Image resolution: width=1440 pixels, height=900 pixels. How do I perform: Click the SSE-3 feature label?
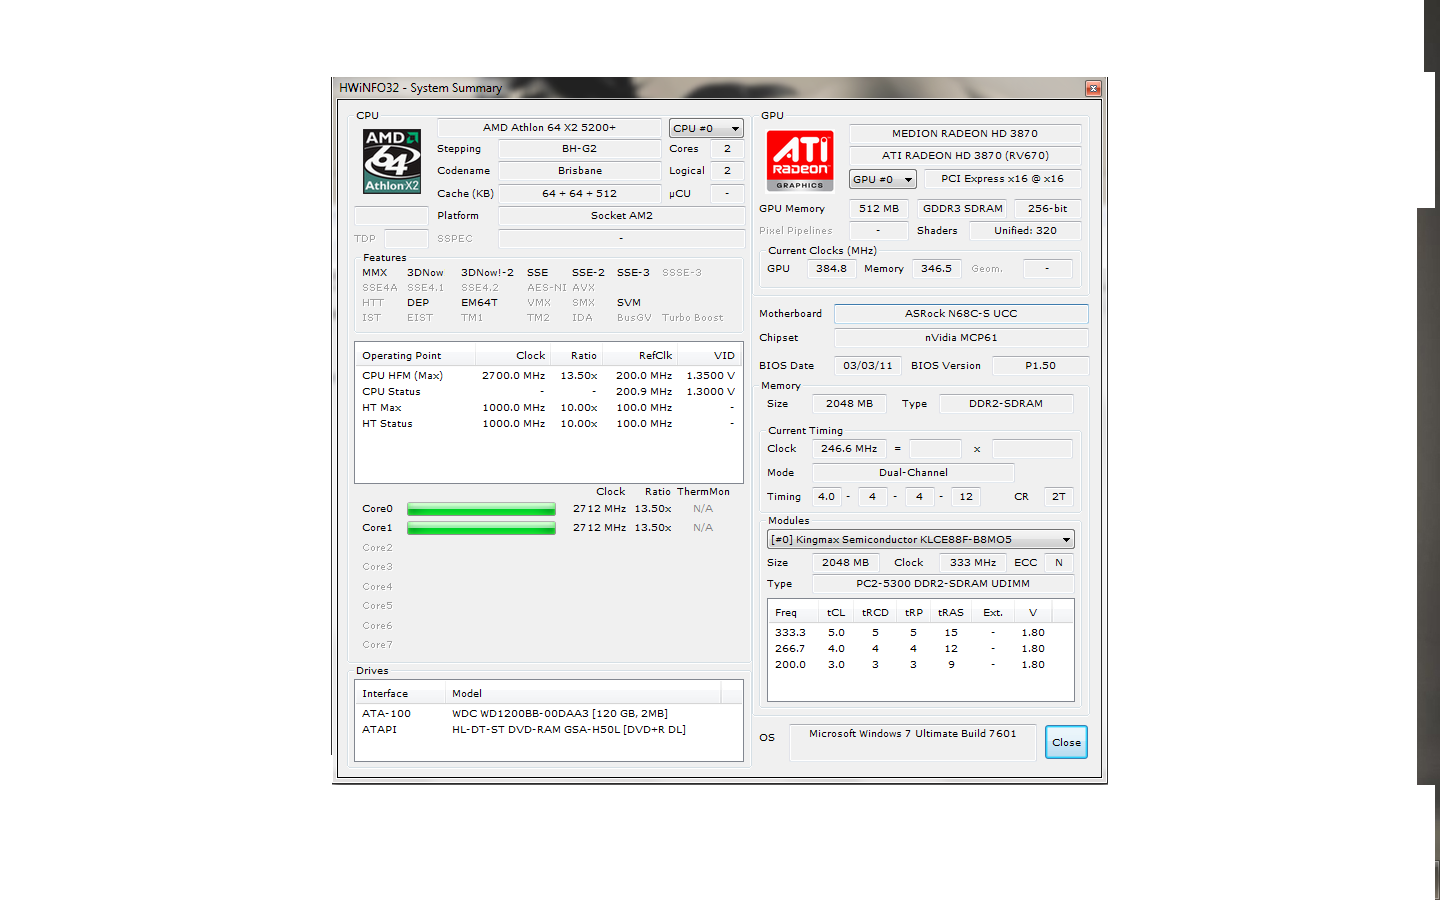point(633,273)
